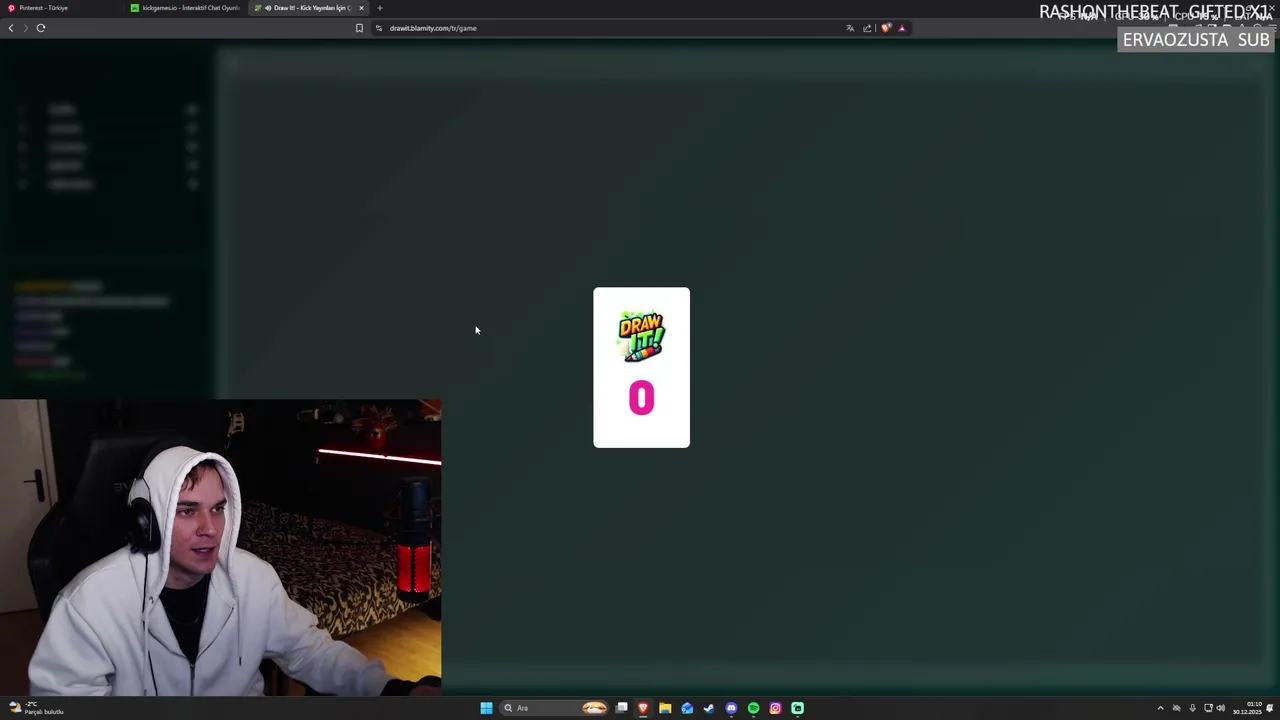Switch to the kickgames.io tab

click(x=186, y=8)
